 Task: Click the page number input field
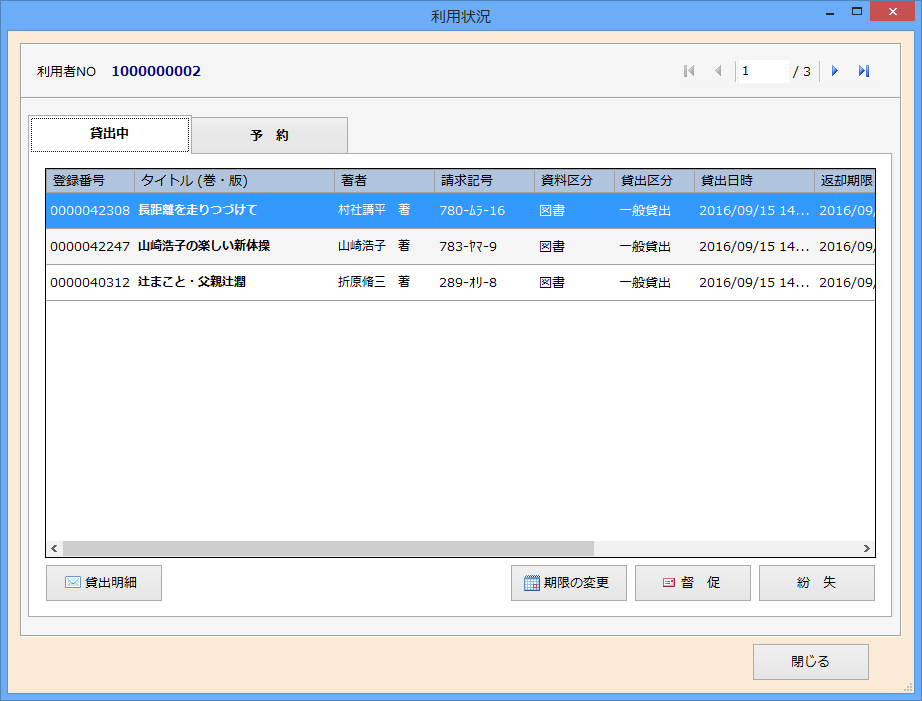pos(763,71)
